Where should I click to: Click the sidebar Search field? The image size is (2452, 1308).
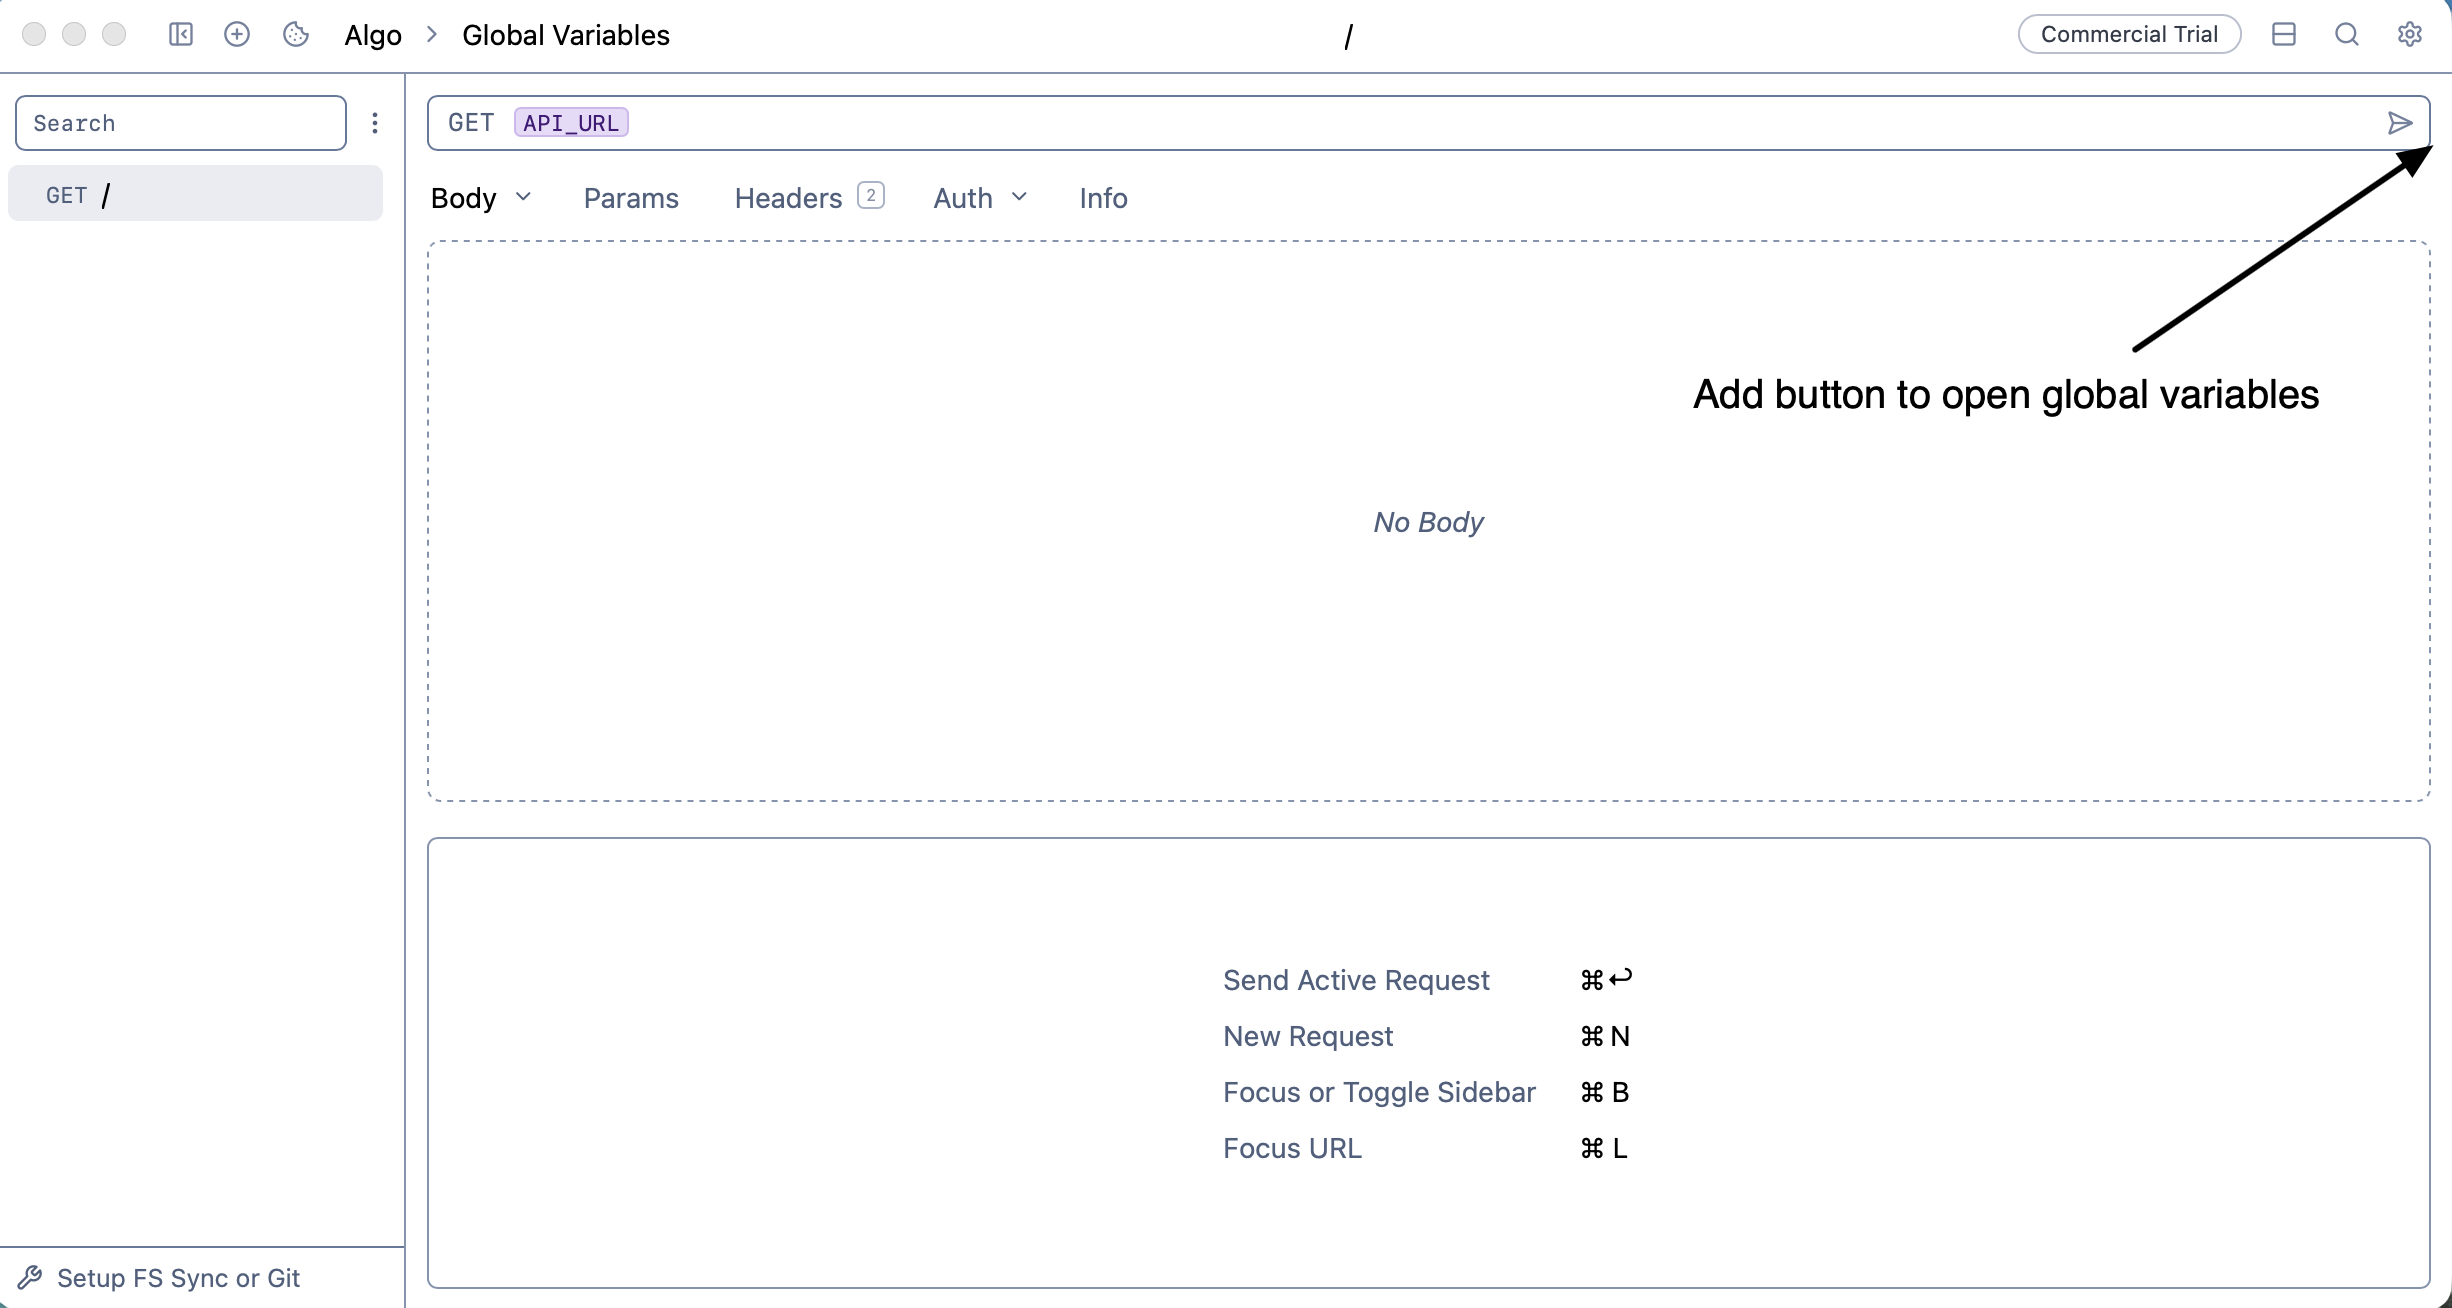[181, 123]
